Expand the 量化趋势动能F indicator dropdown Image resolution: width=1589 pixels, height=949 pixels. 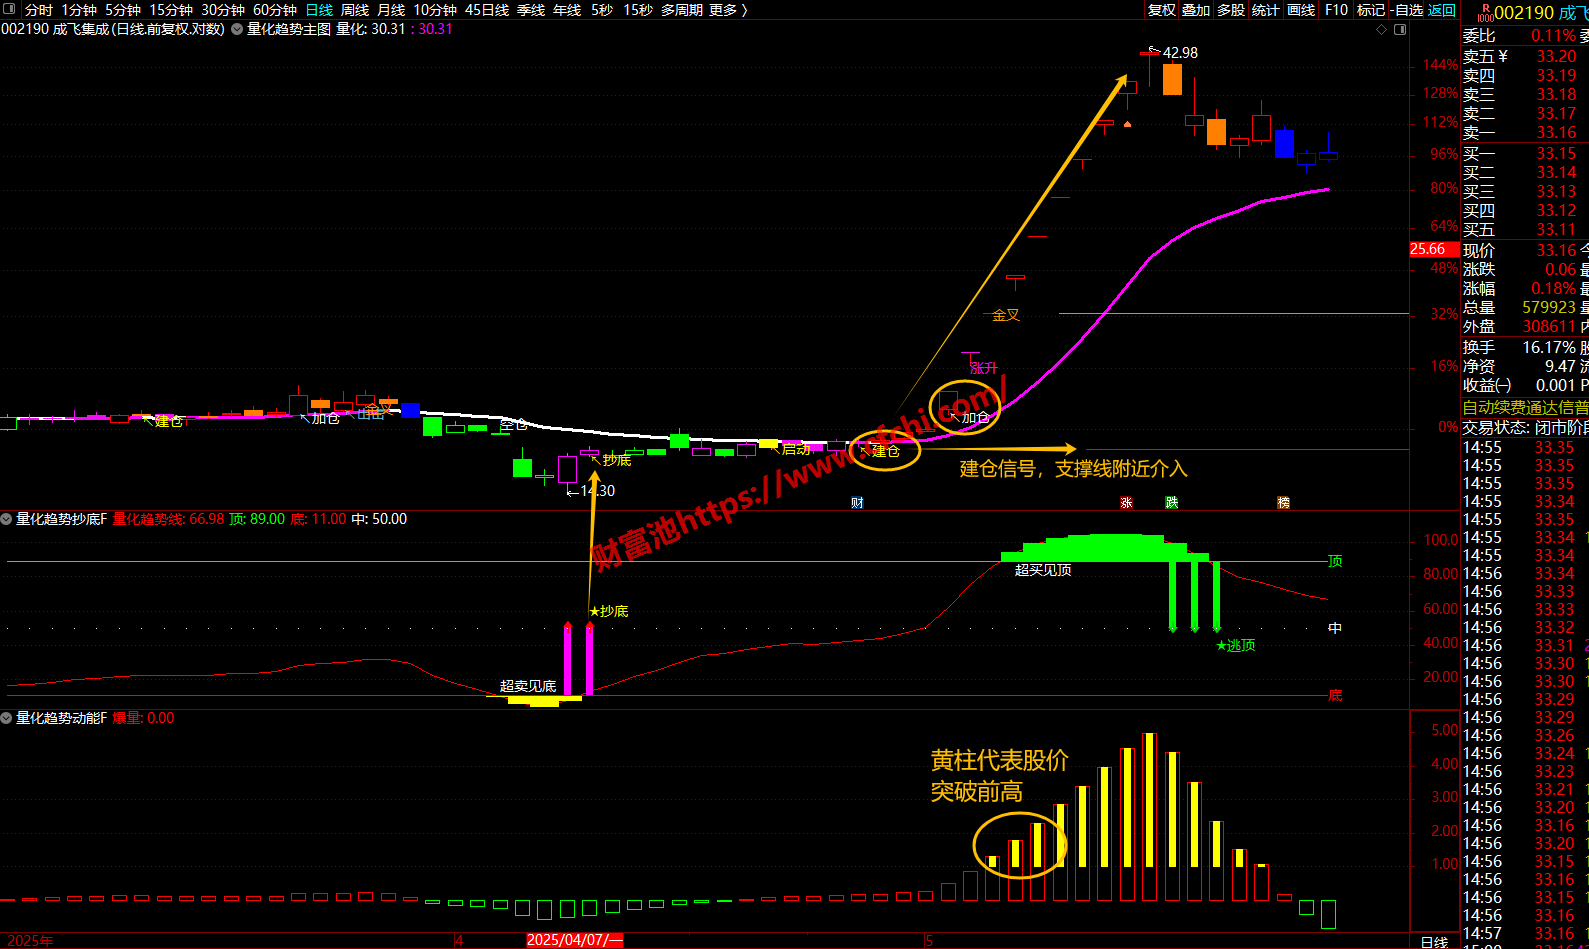7,718
